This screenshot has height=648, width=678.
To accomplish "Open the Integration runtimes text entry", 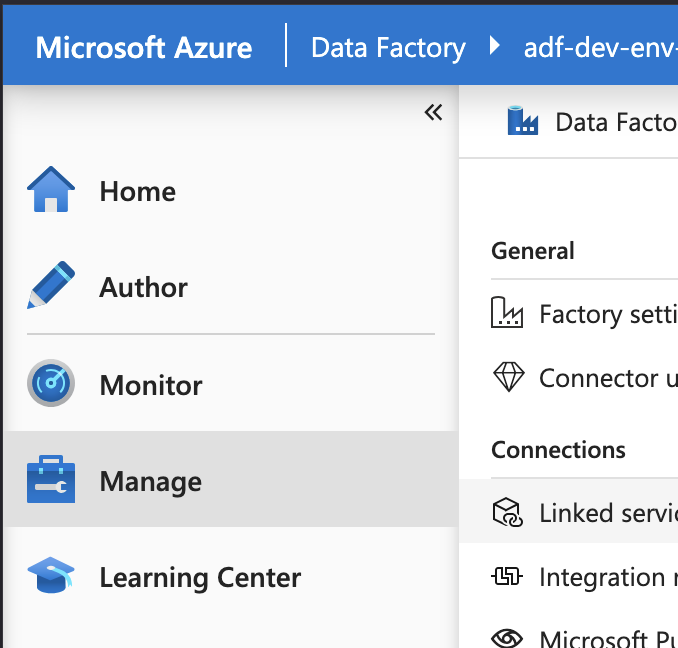I will point(608,578).
